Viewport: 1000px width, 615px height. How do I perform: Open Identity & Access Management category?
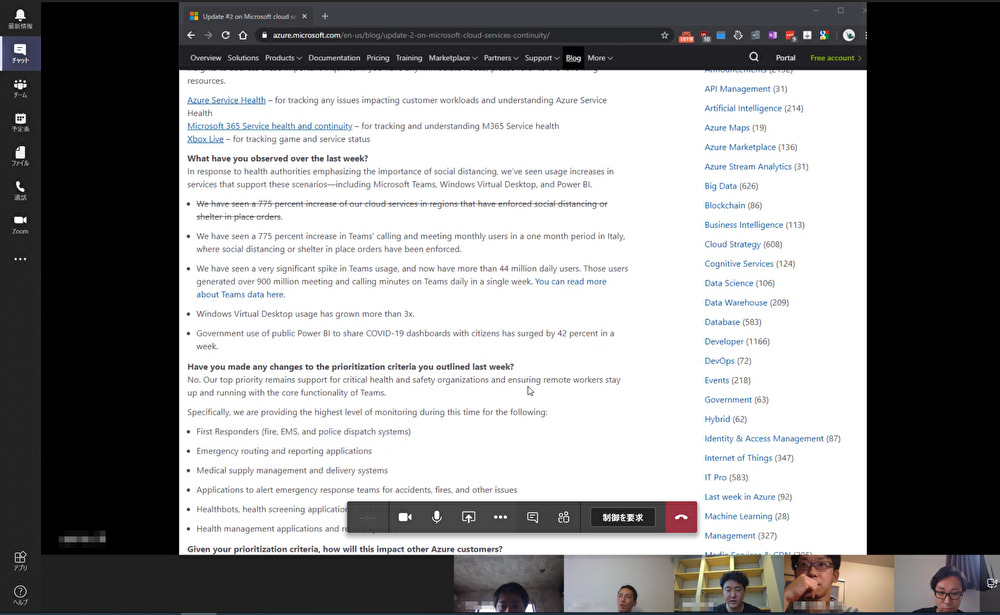pos(764,439)
